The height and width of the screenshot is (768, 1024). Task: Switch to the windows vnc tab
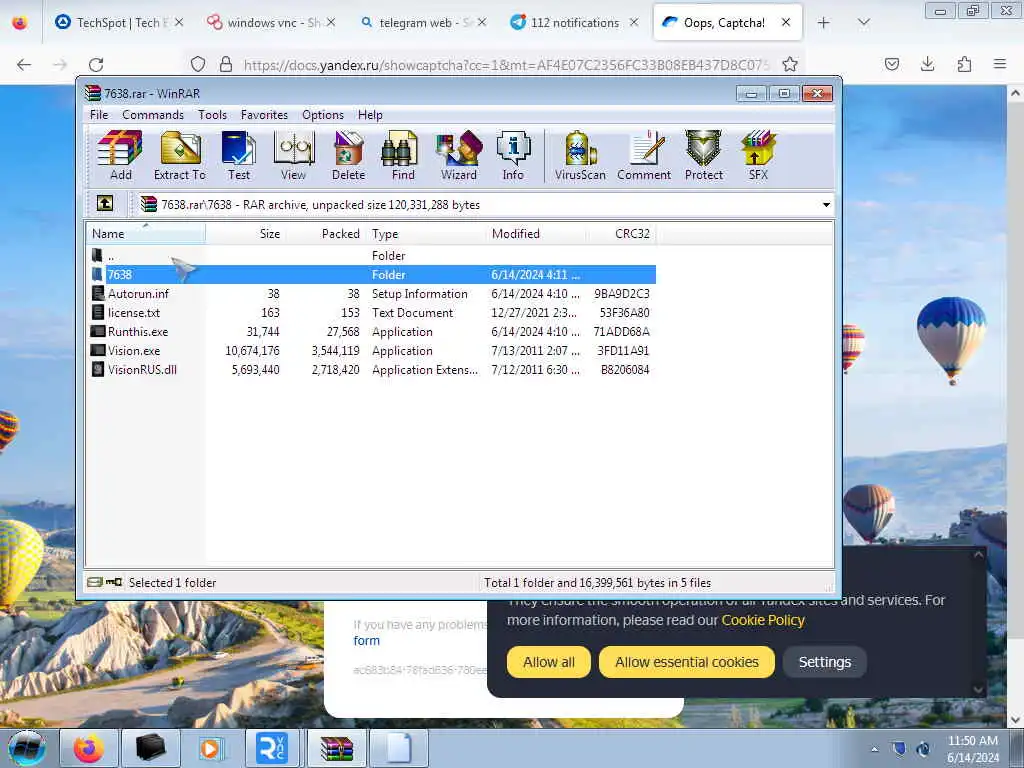click(272, 23)
